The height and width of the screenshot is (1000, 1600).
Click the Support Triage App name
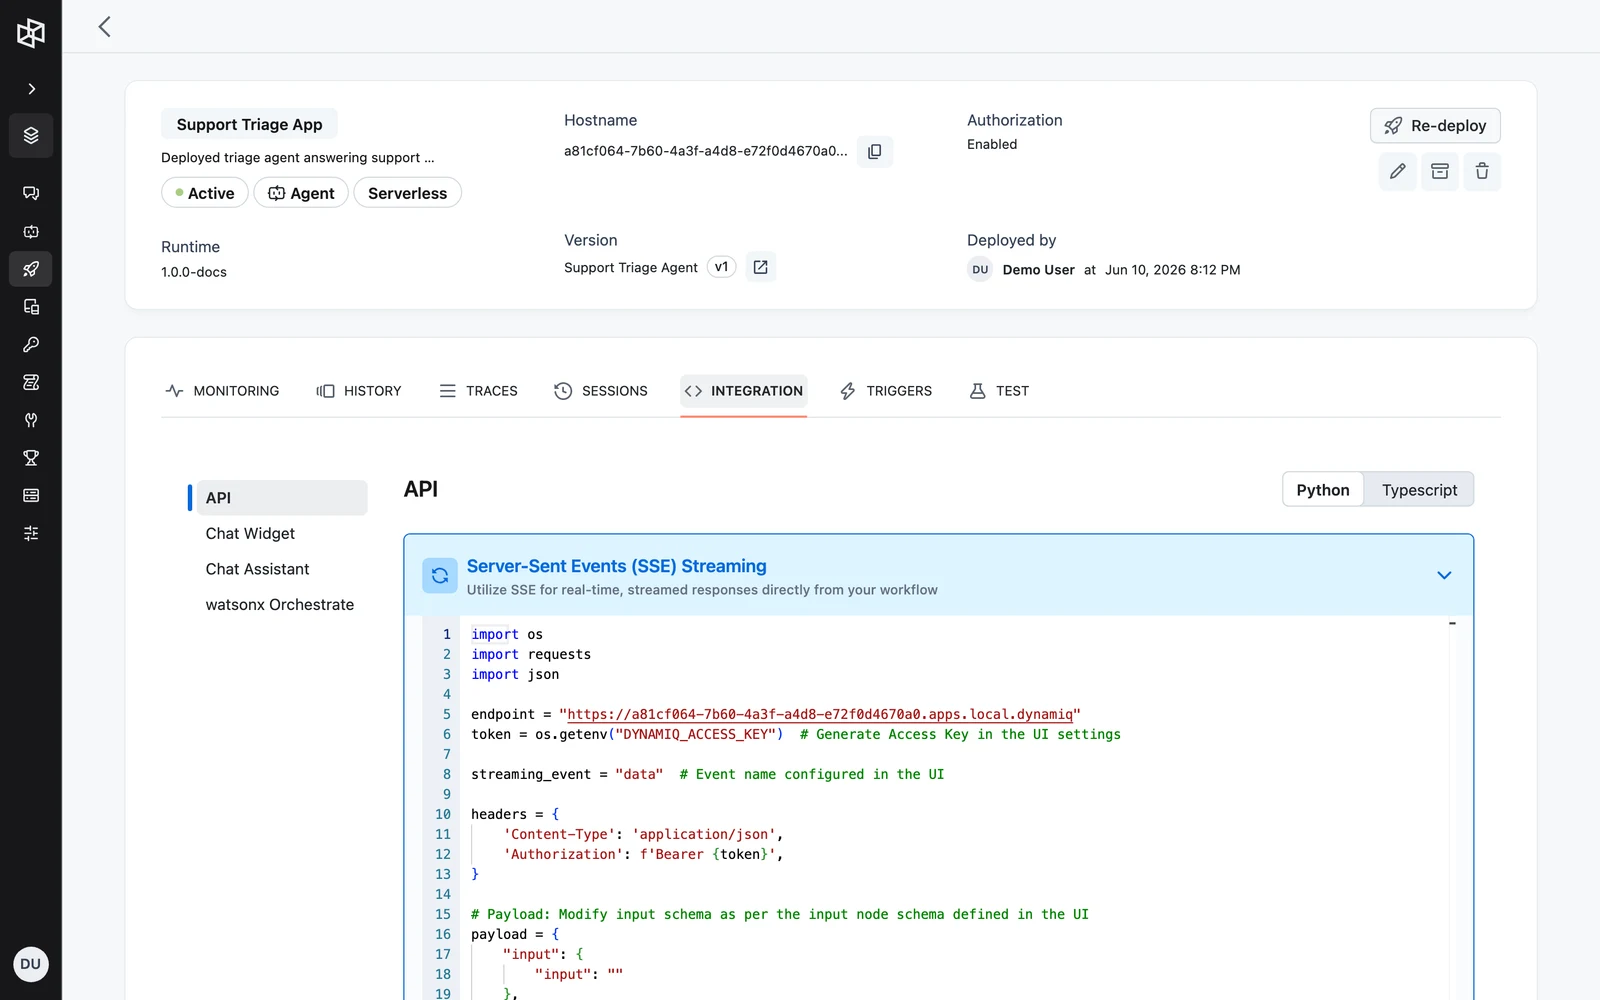click(x=249, y=124)
